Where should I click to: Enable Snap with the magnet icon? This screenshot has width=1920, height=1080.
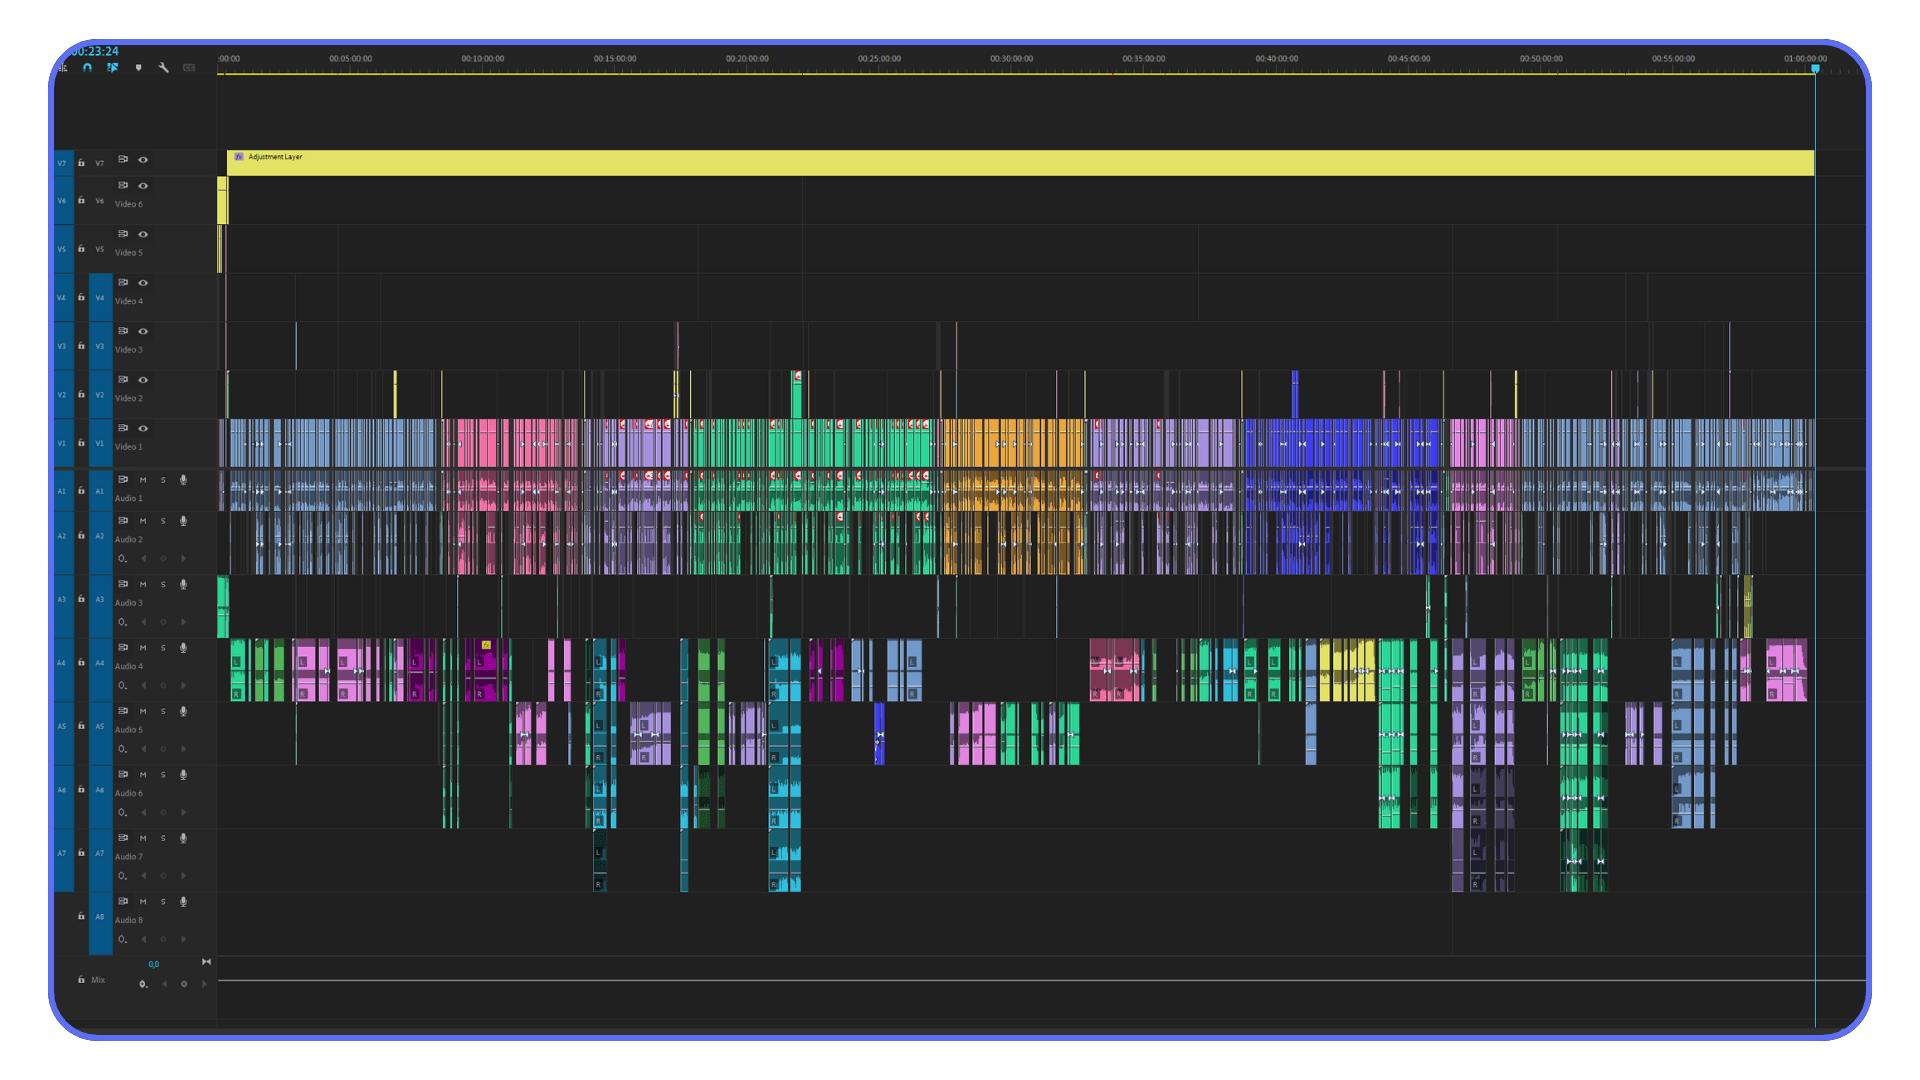pos(87,68)
